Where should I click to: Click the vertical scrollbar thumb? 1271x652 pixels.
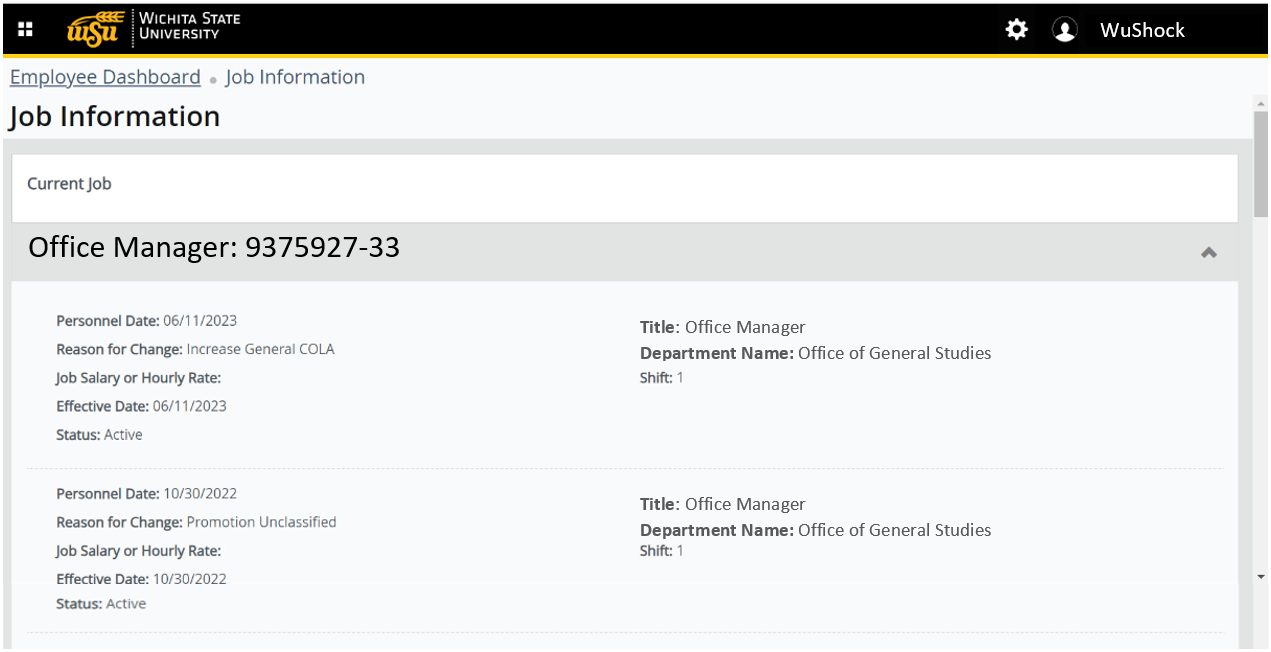point(1261,165)
